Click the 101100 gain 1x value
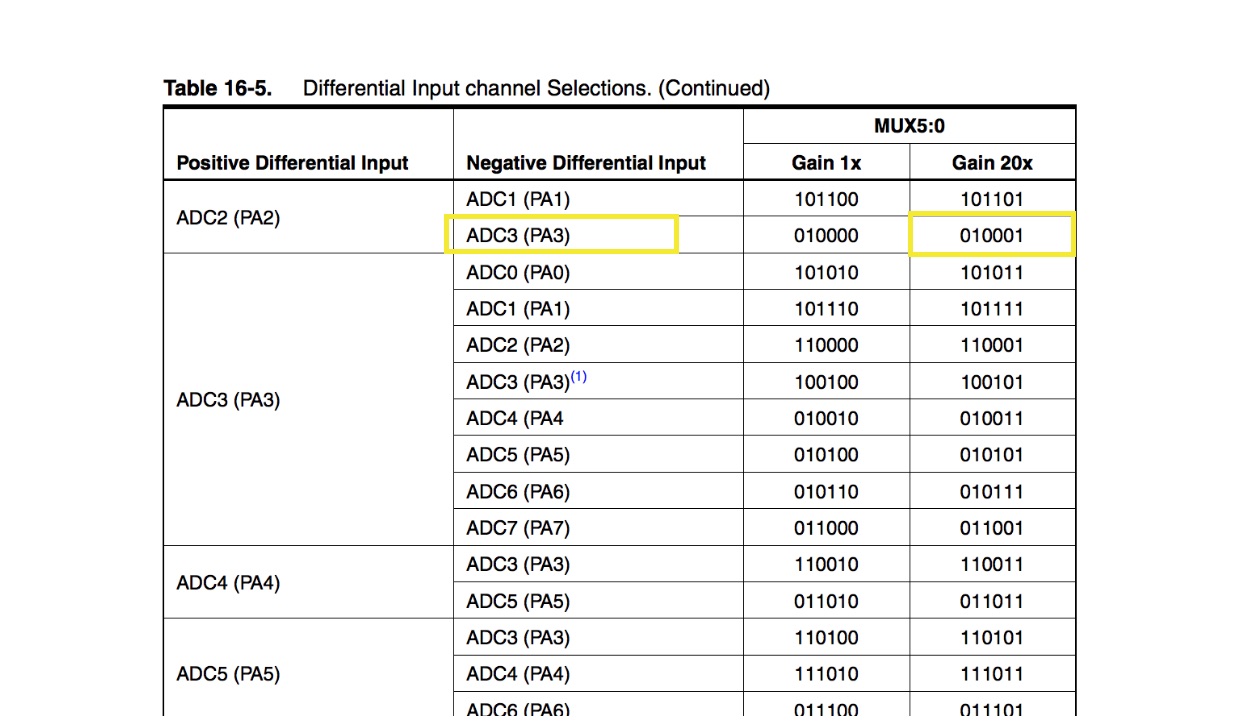The width and height of the screenshot is (1246, 726). [x=826, y=199]
